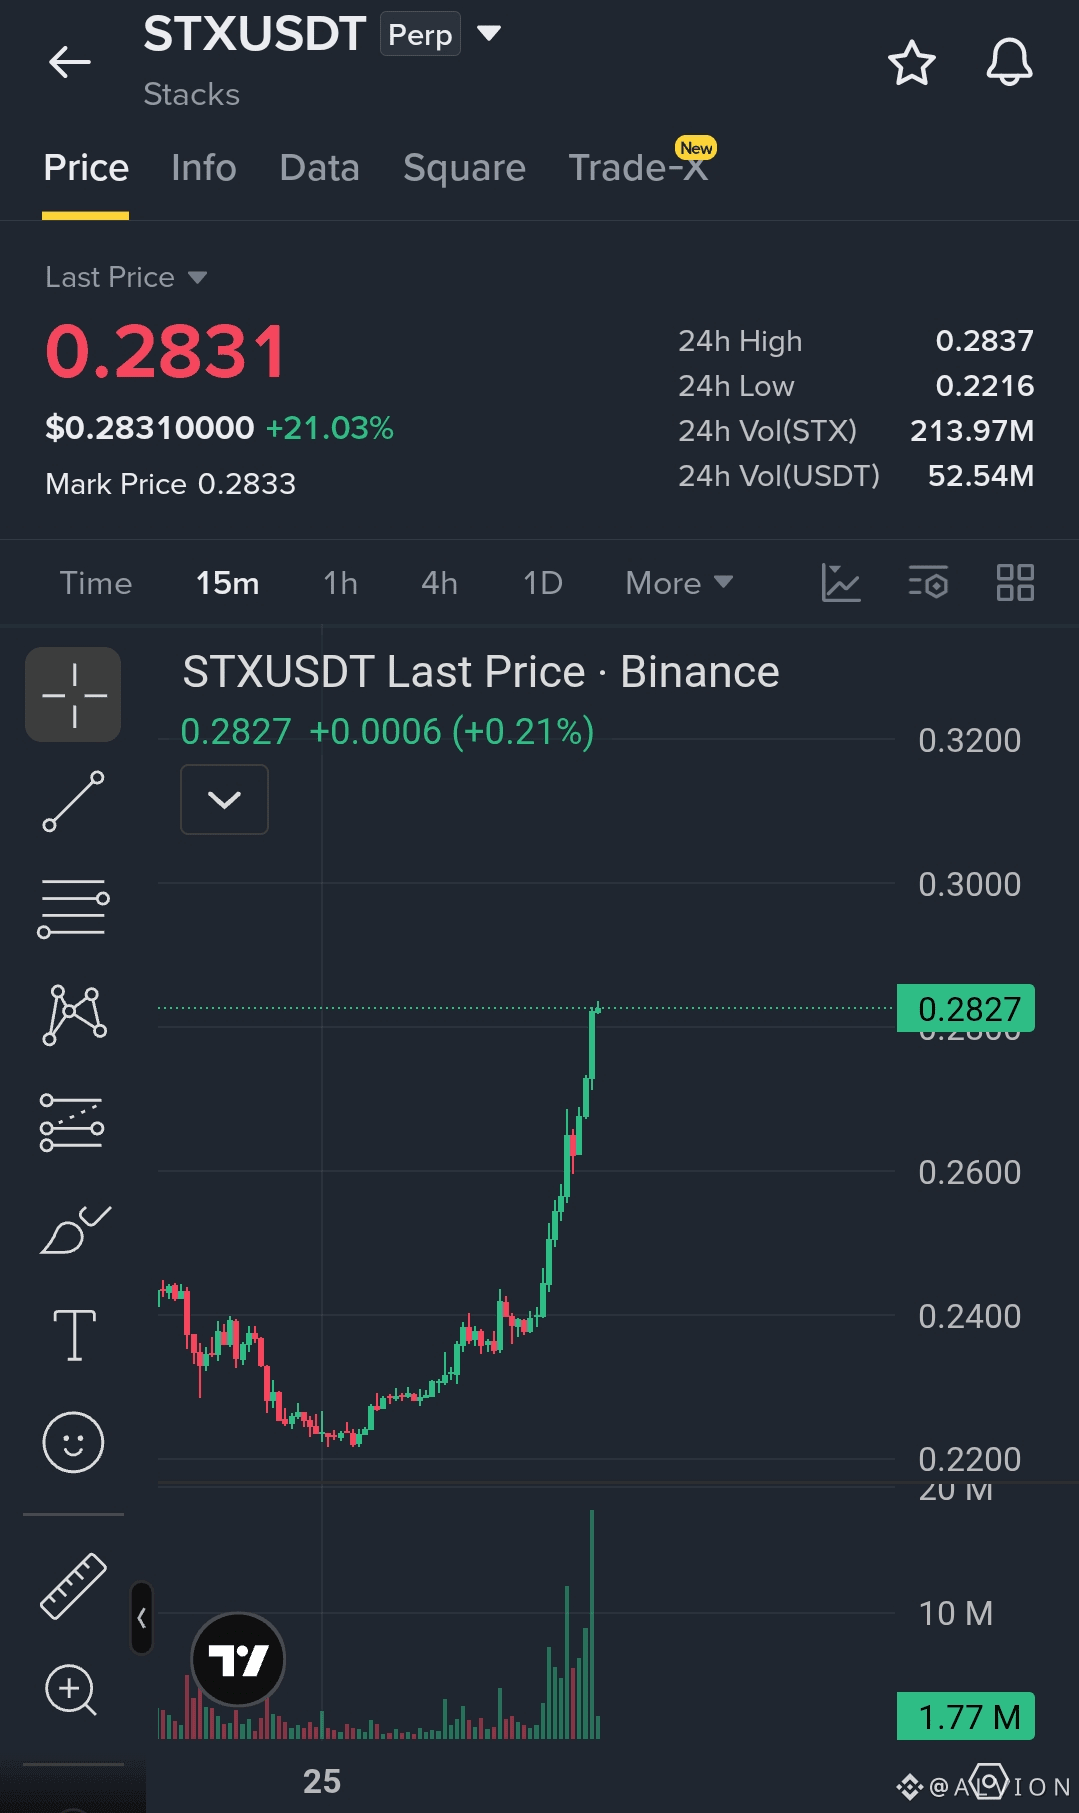Add STXUSDT to favorites with star

[x=912, y=63]
